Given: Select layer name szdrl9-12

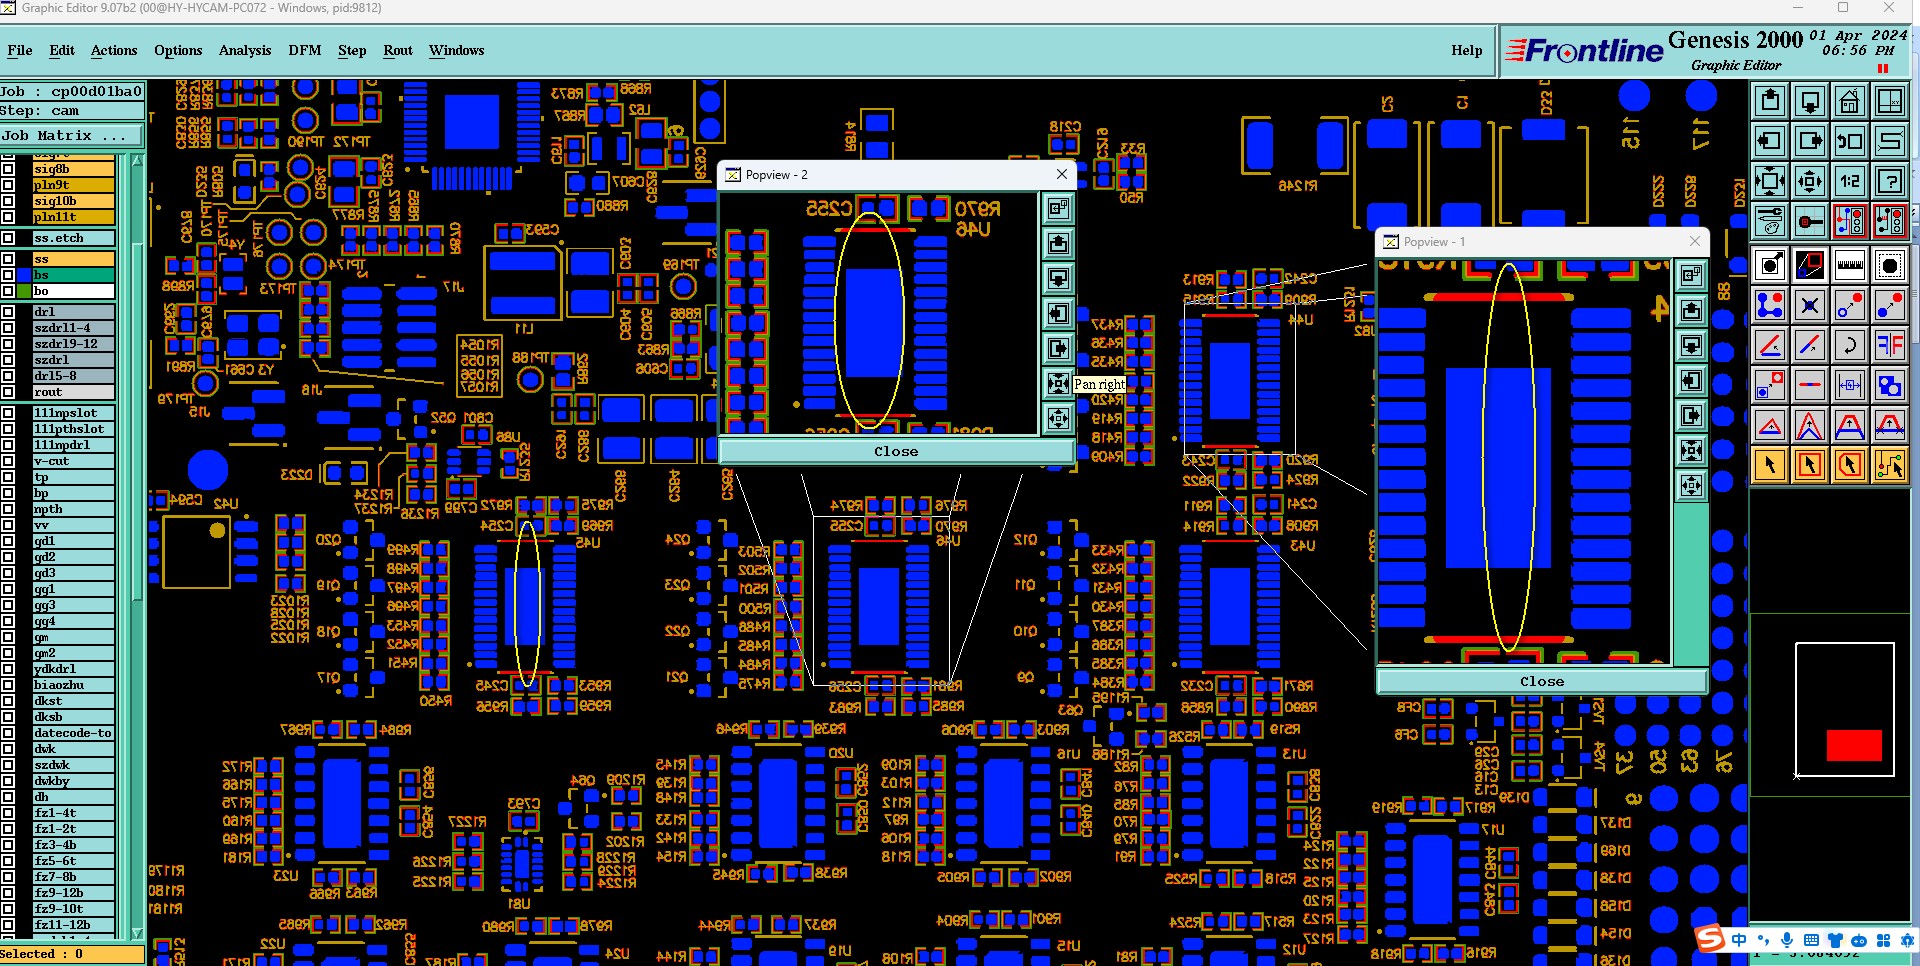Looking at the screenshot, I should 74,344.
